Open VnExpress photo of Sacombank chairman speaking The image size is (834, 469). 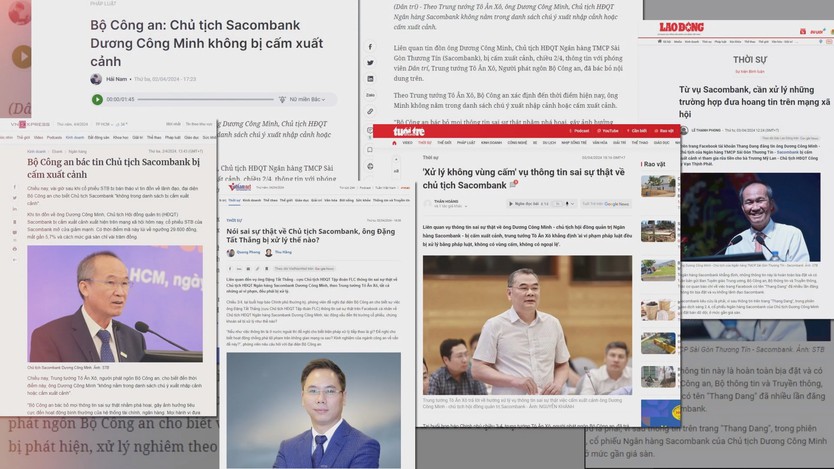pyautogui.click(x=115, y=304)
